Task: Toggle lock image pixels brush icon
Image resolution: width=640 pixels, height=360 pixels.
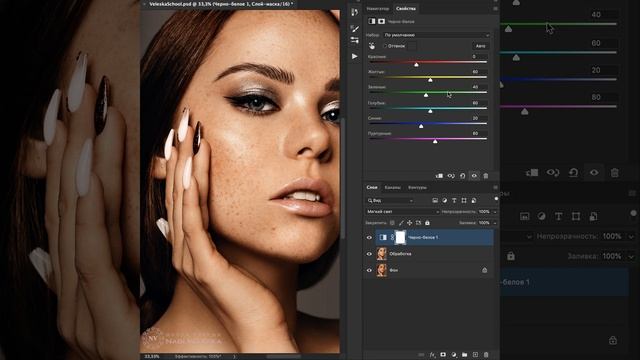Action: 401,223
